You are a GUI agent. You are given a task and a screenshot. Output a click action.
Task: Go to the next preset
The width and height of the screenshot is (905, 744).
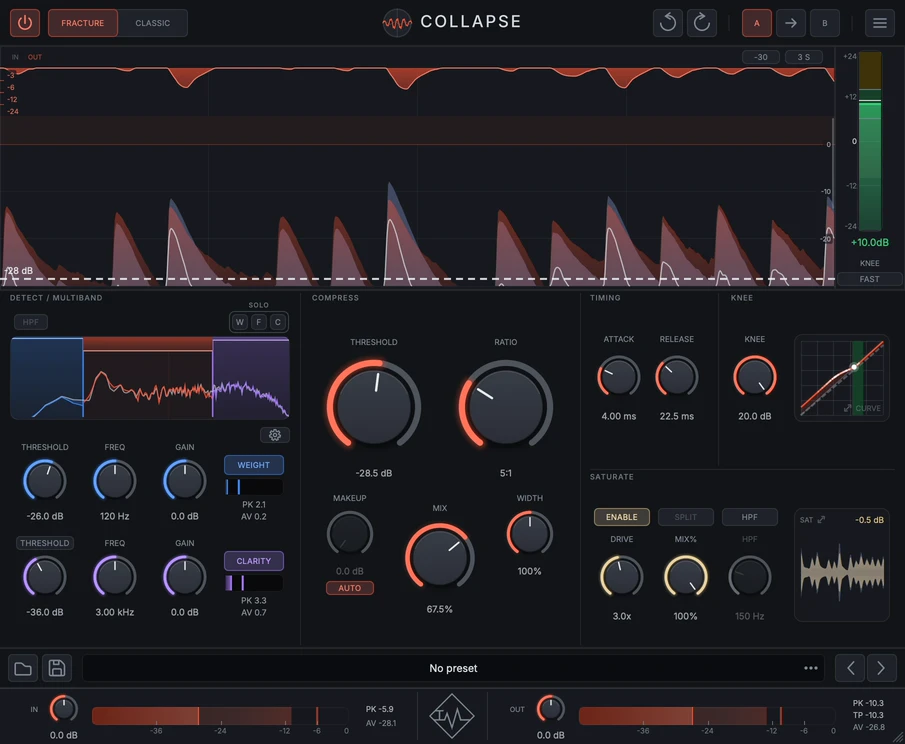click(x=881, y=668)
